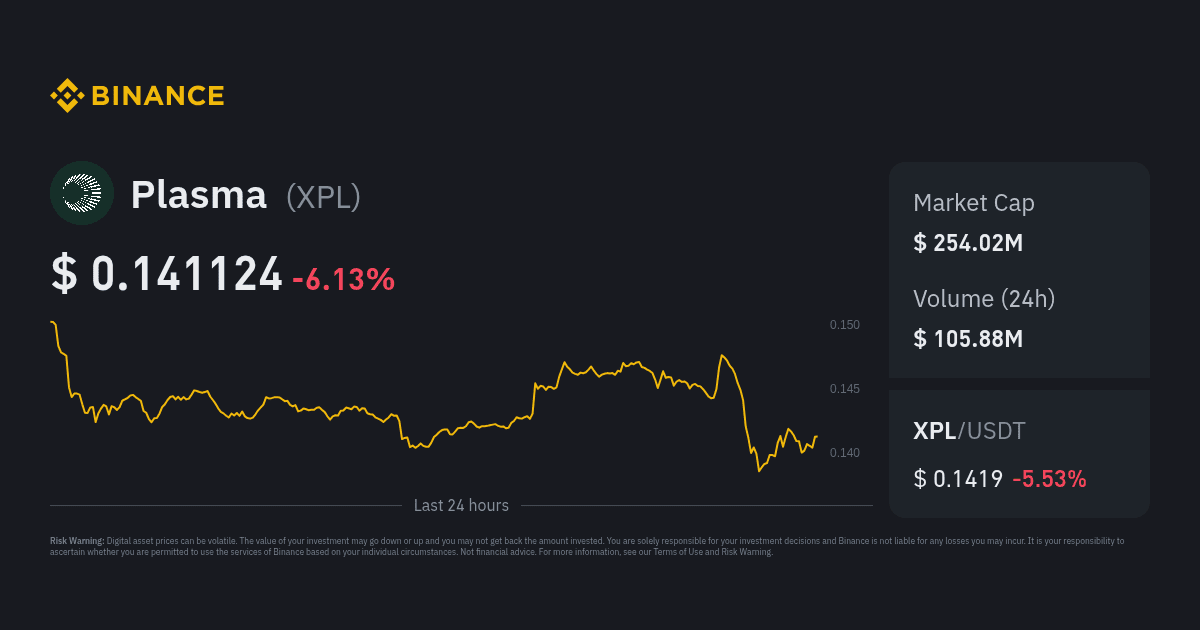Click the $ 254.02M market cap value
This screenshot has height=630, width=1200.
point(968,243)
